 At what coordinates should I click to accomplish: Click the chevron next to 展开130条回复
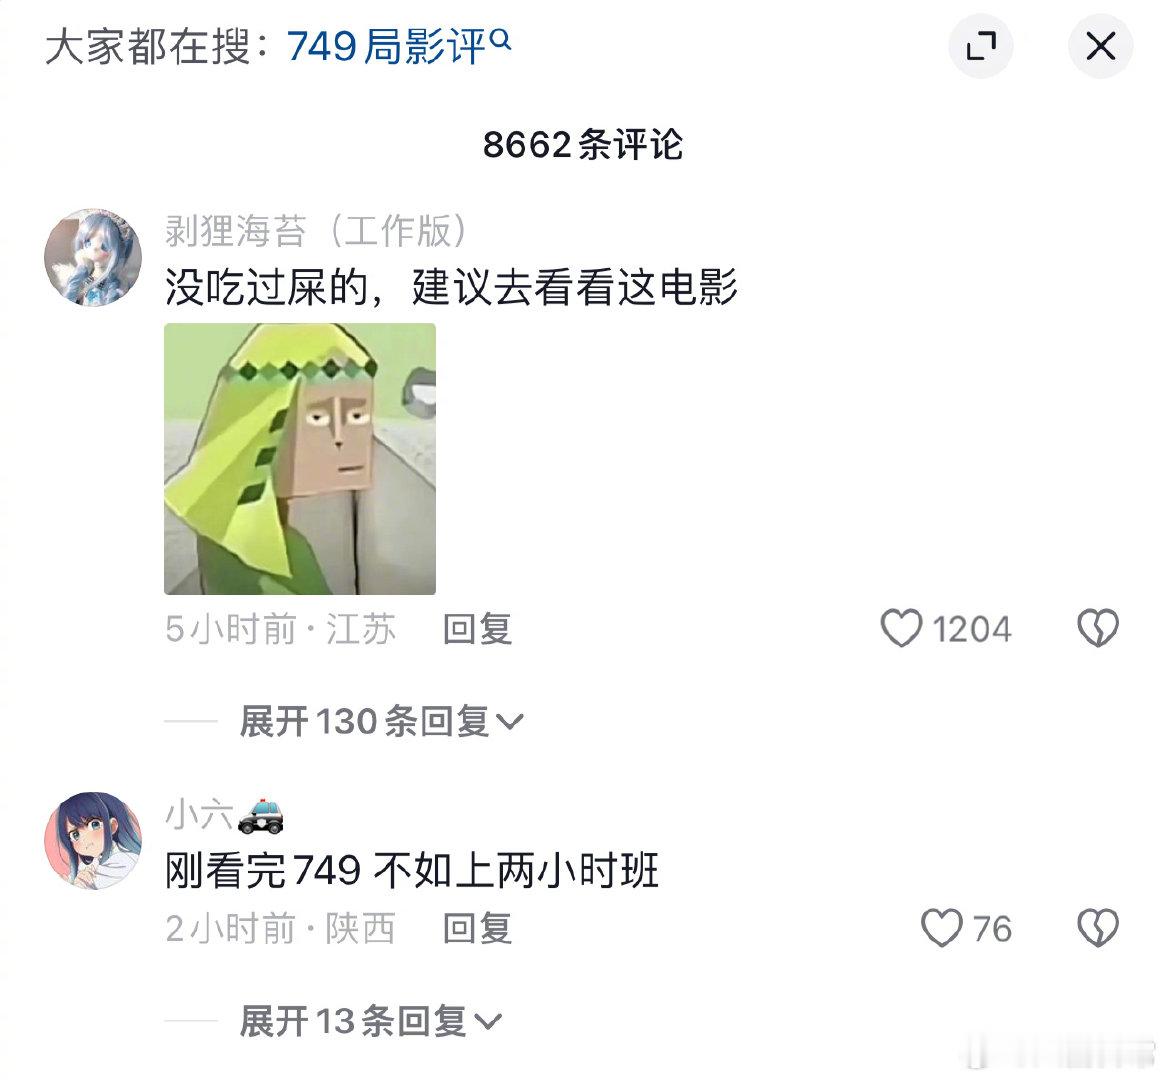click(509, 721)
